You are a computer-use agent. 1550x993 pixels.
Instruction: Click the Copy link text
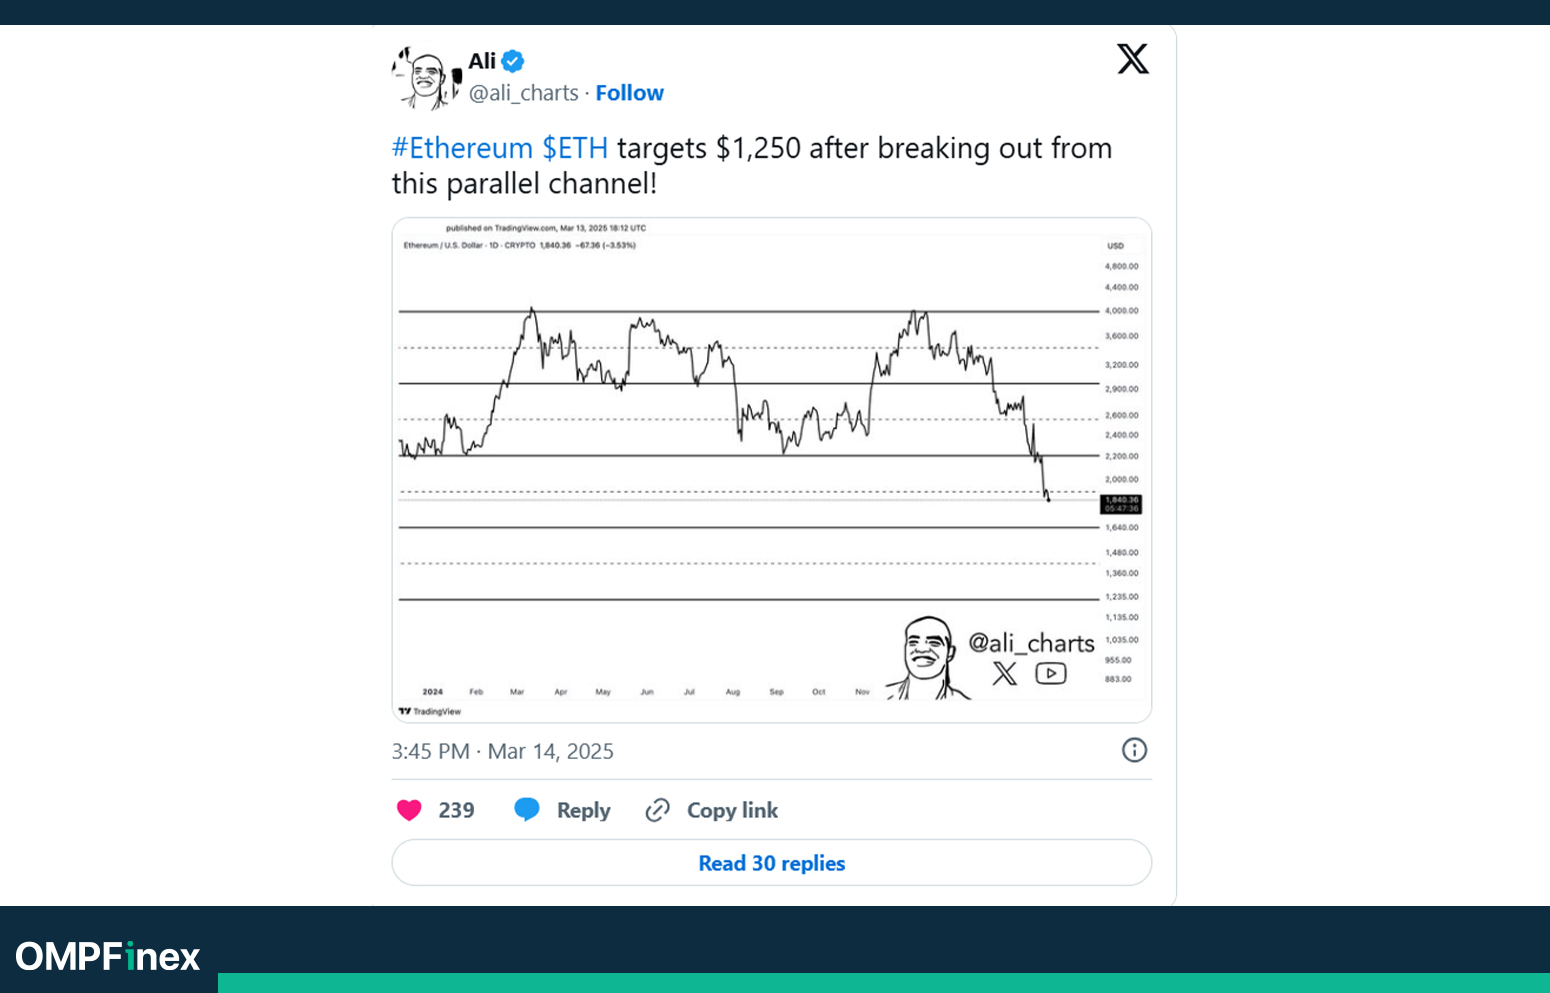(x=732, y=810)
